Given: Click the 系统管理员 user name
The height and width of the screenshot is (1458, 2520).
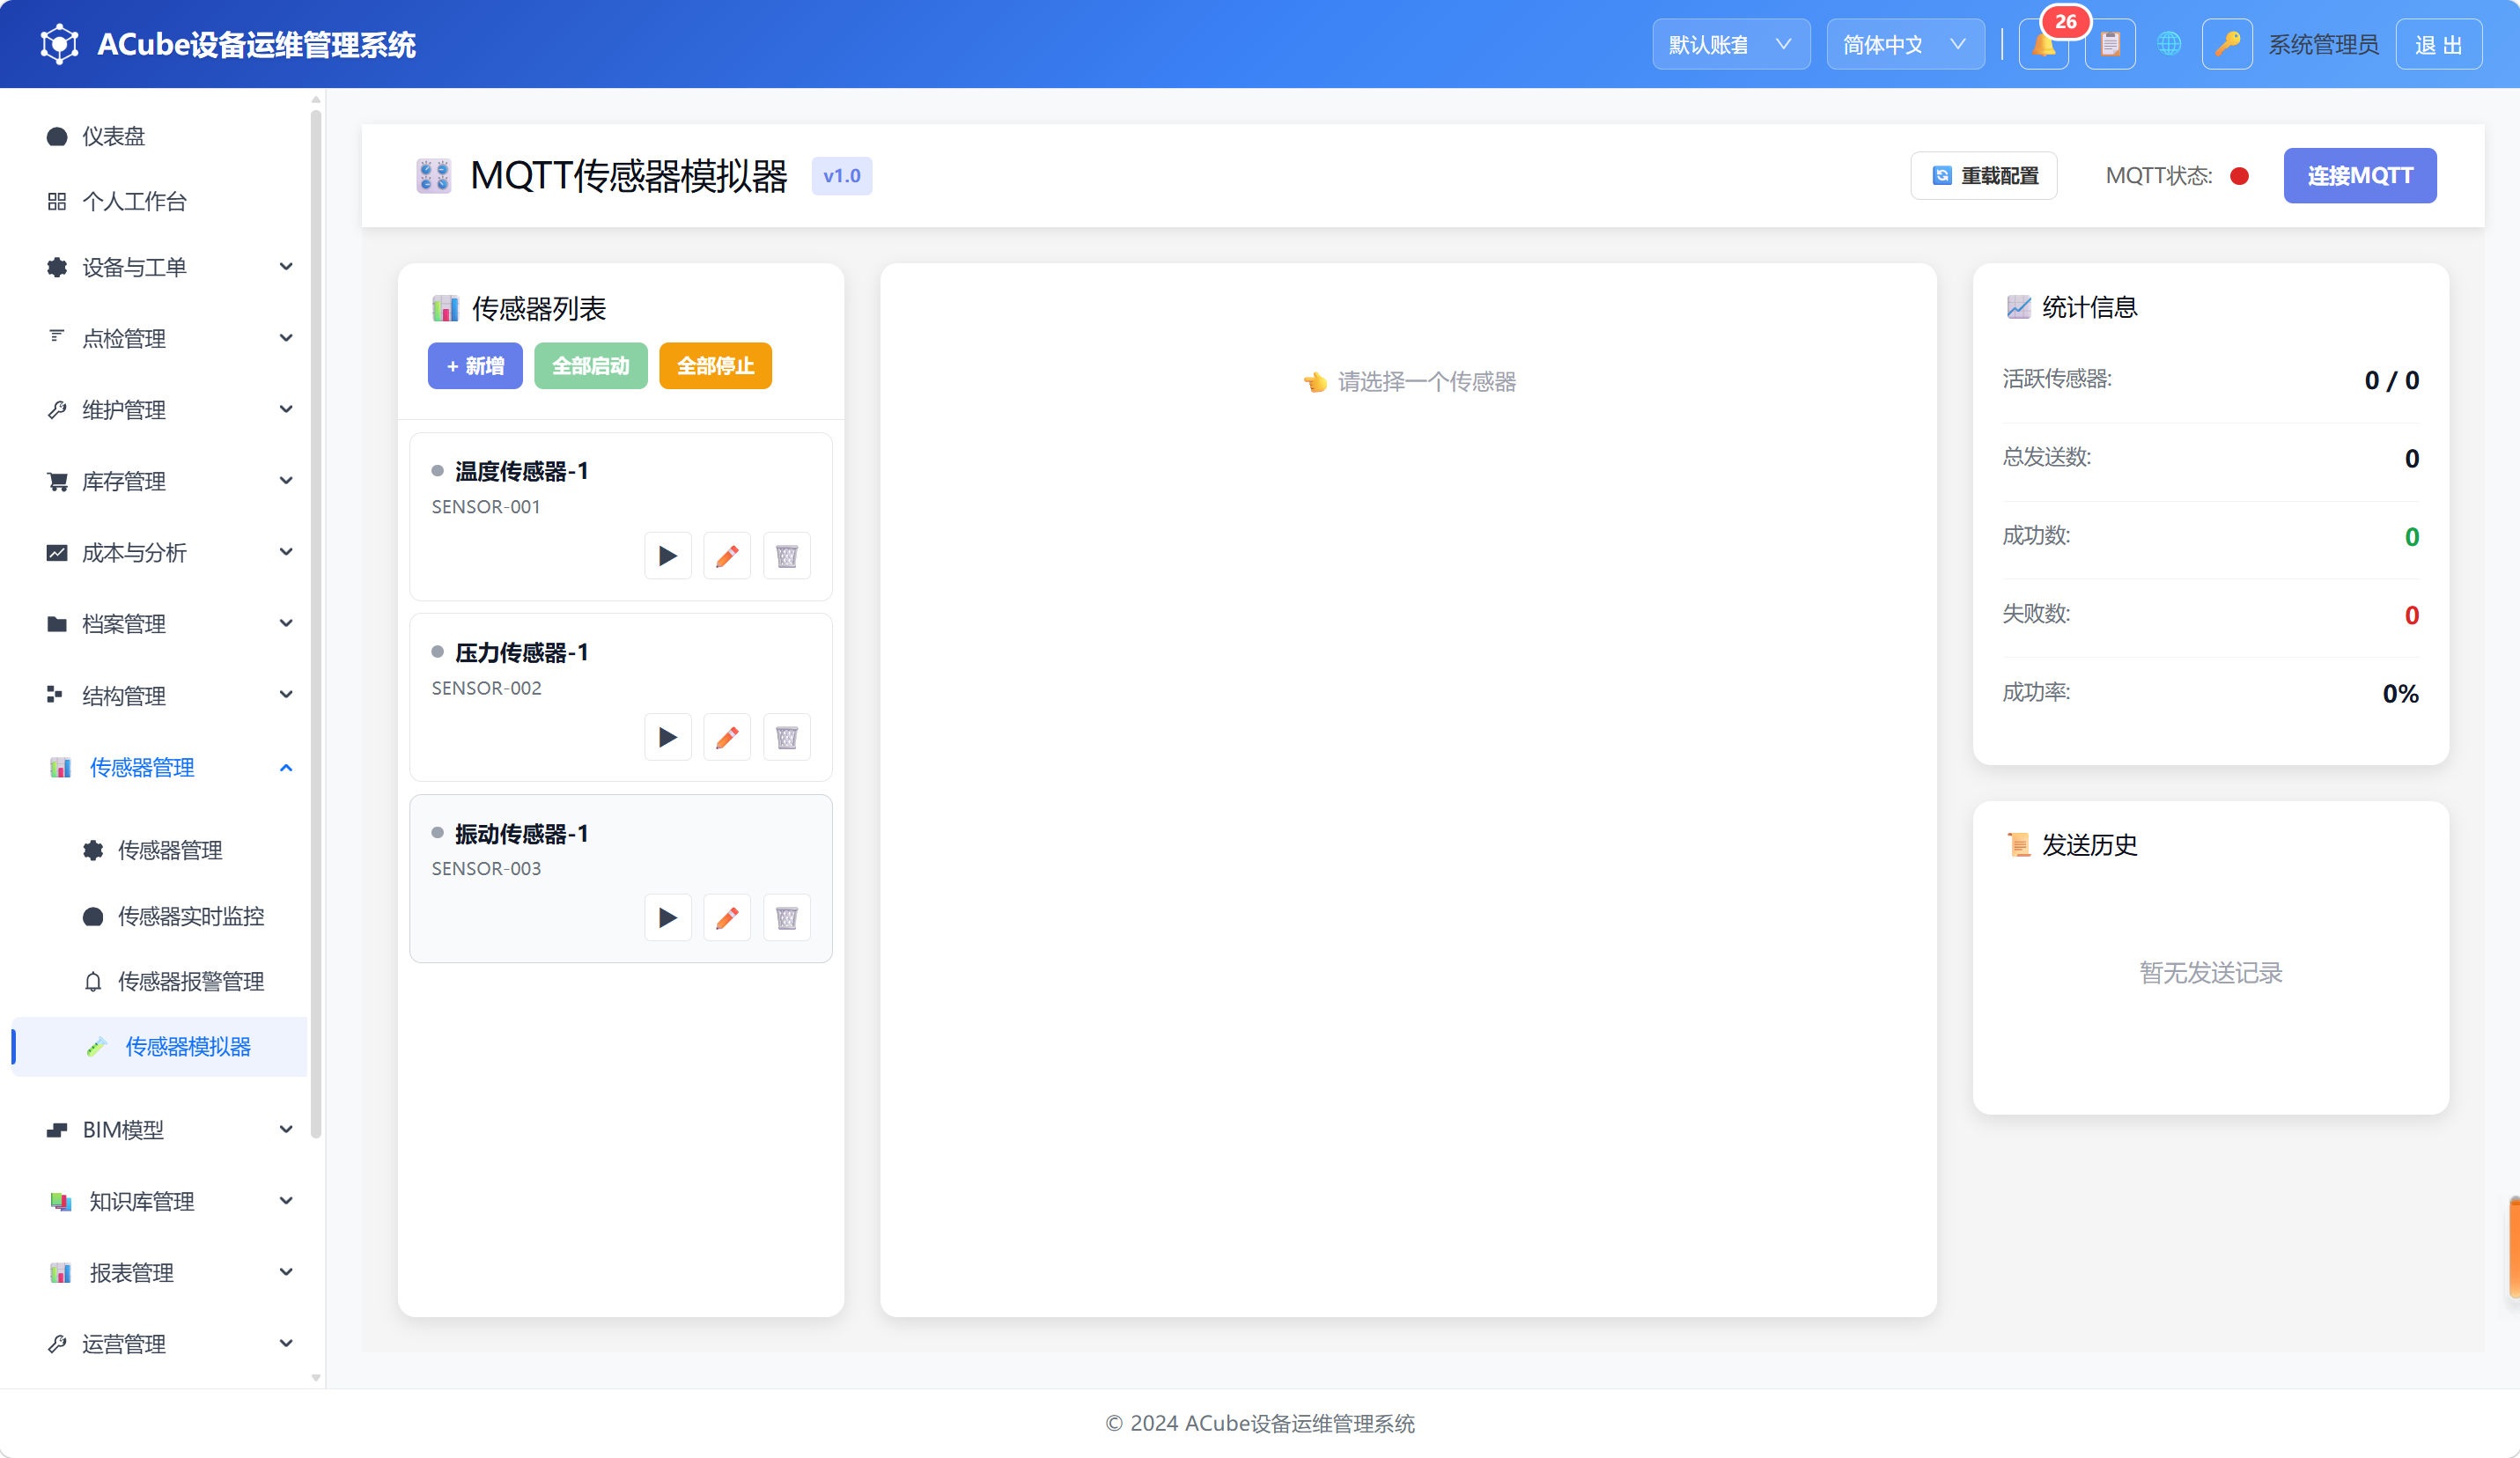Looking at the screenshot, I should click(x=2323, y=45).
